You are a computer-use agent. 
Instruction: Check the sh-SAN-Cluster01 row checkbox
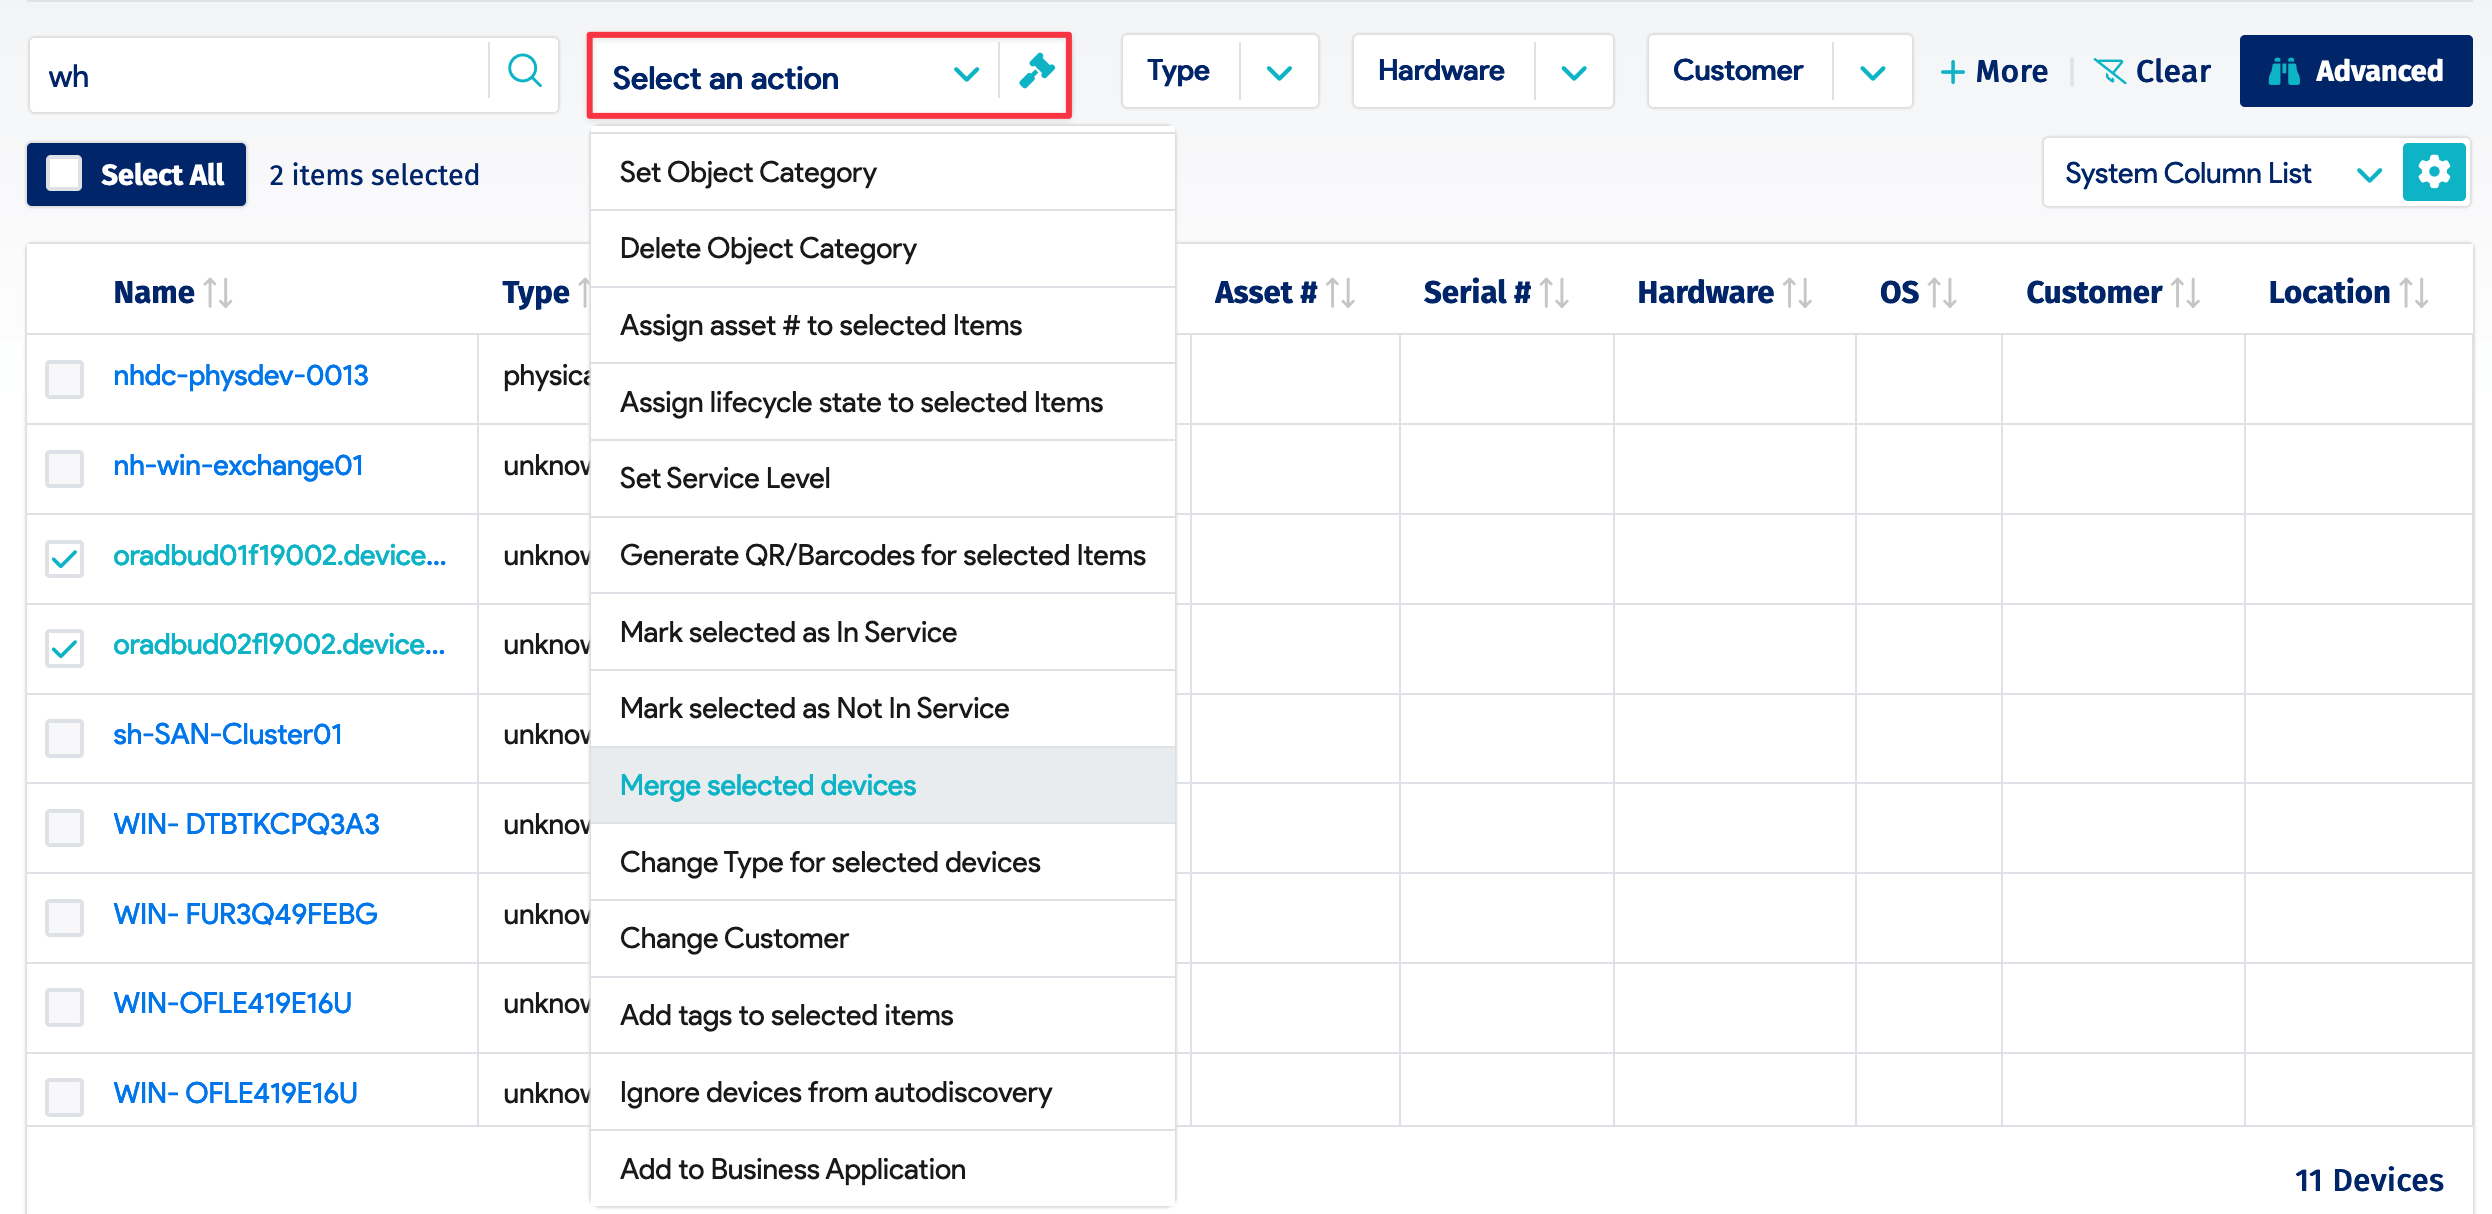pyautogui.click(x=65, y=738)
